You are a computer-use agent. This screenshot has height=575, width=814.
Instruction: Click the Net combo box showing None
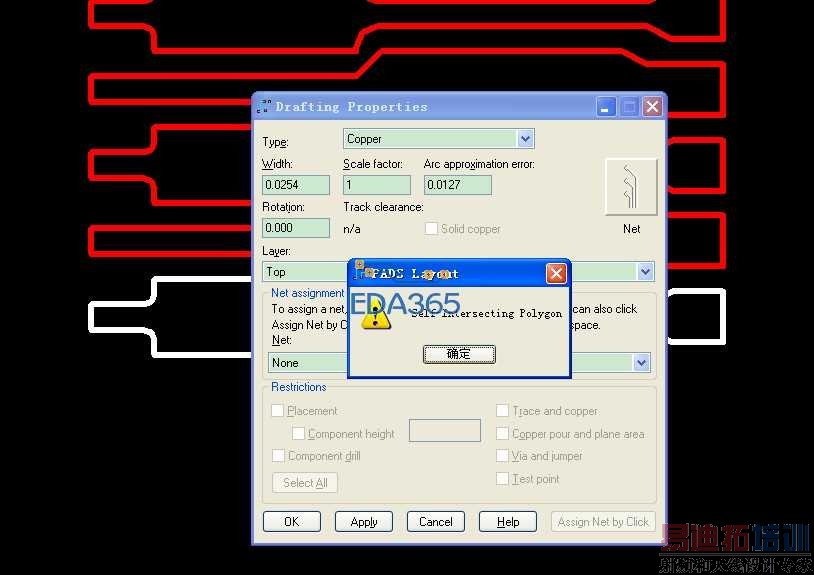pyautogui.click(x=459, y=362)
